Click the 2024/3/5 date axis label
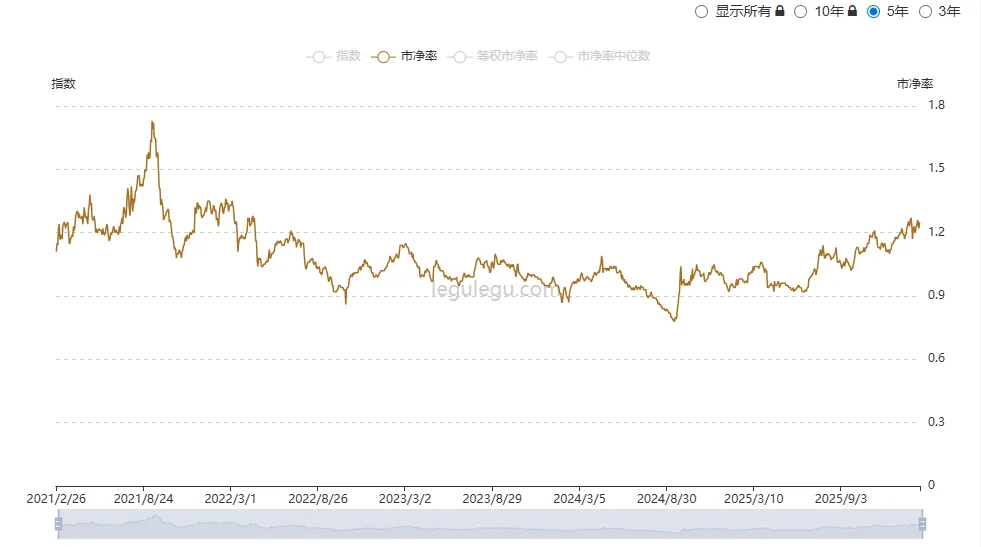The width and height of the screenshot is (981, 547). [x=579, y=499]
